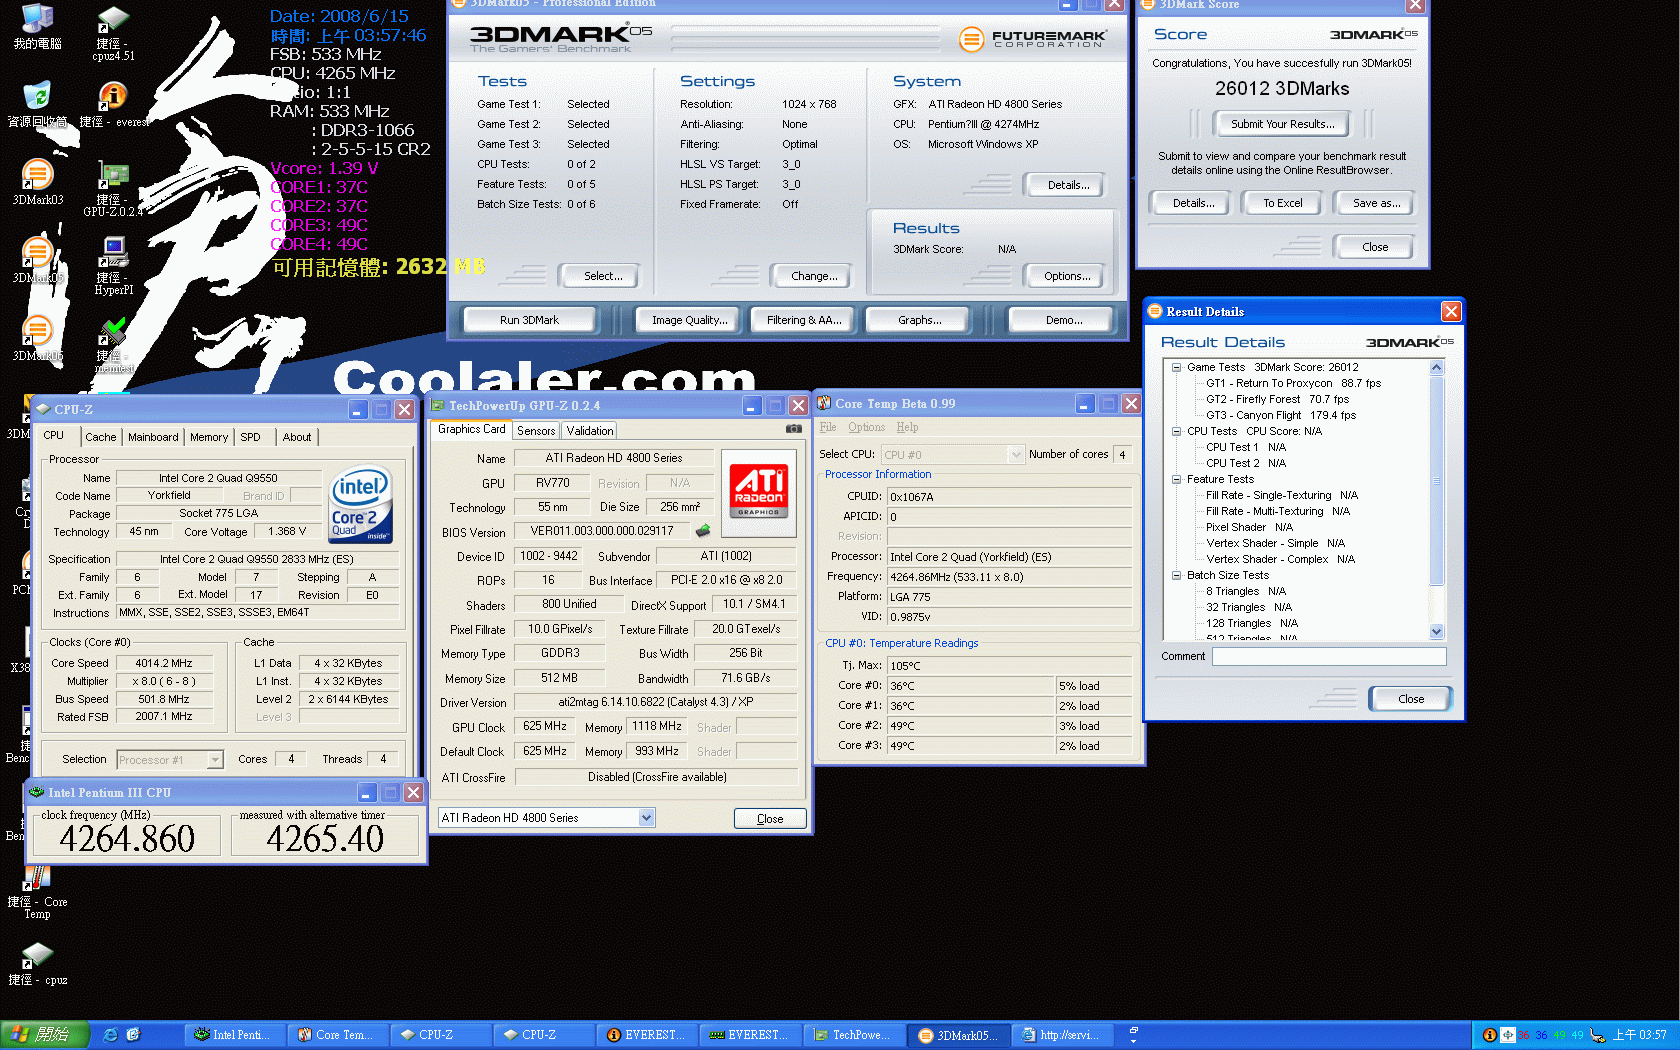Click the Graphs... button
Image resolution: width=1680 pixels, height=1050 pixels.
[x=919, y=320]
